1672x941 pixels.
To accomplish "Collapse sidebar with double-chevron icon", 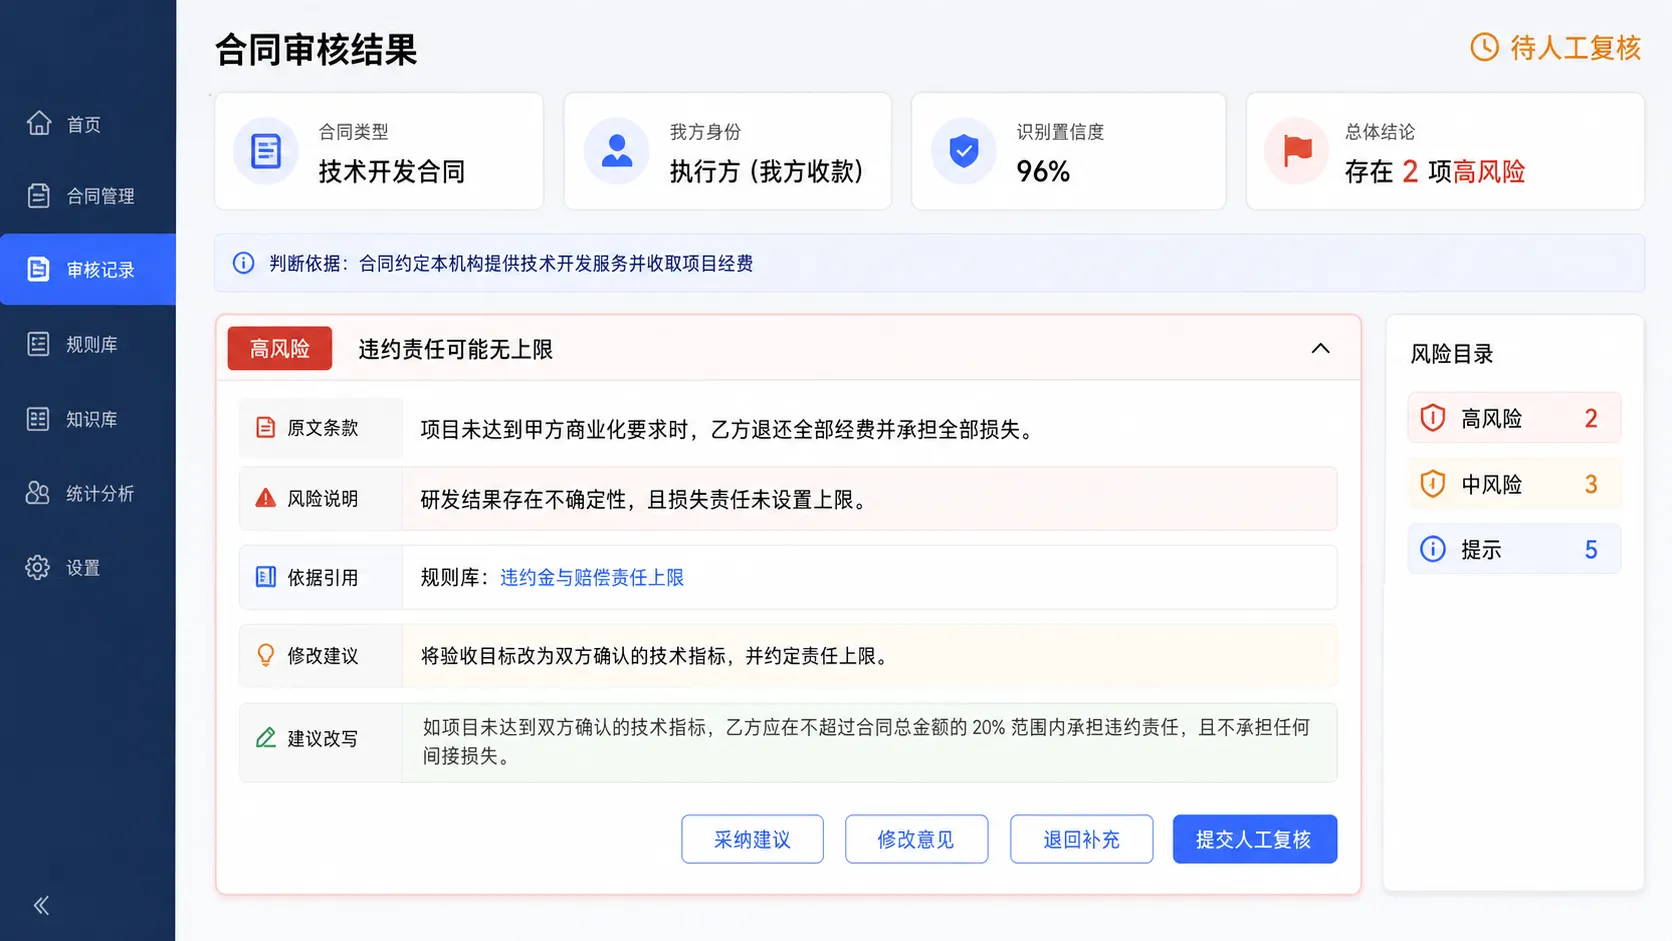I will [x=41, y=905].
